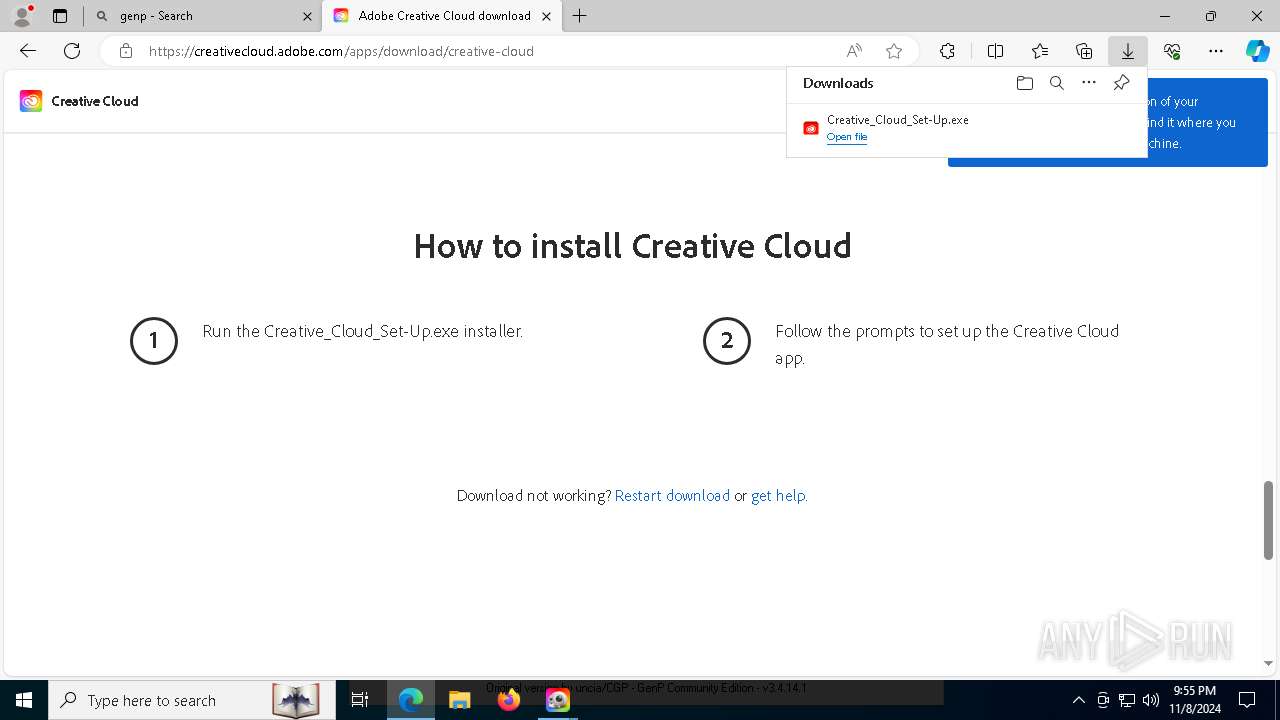1280x720 pixels.
Task: Open the Collections icon
Action: point(1084,51)
